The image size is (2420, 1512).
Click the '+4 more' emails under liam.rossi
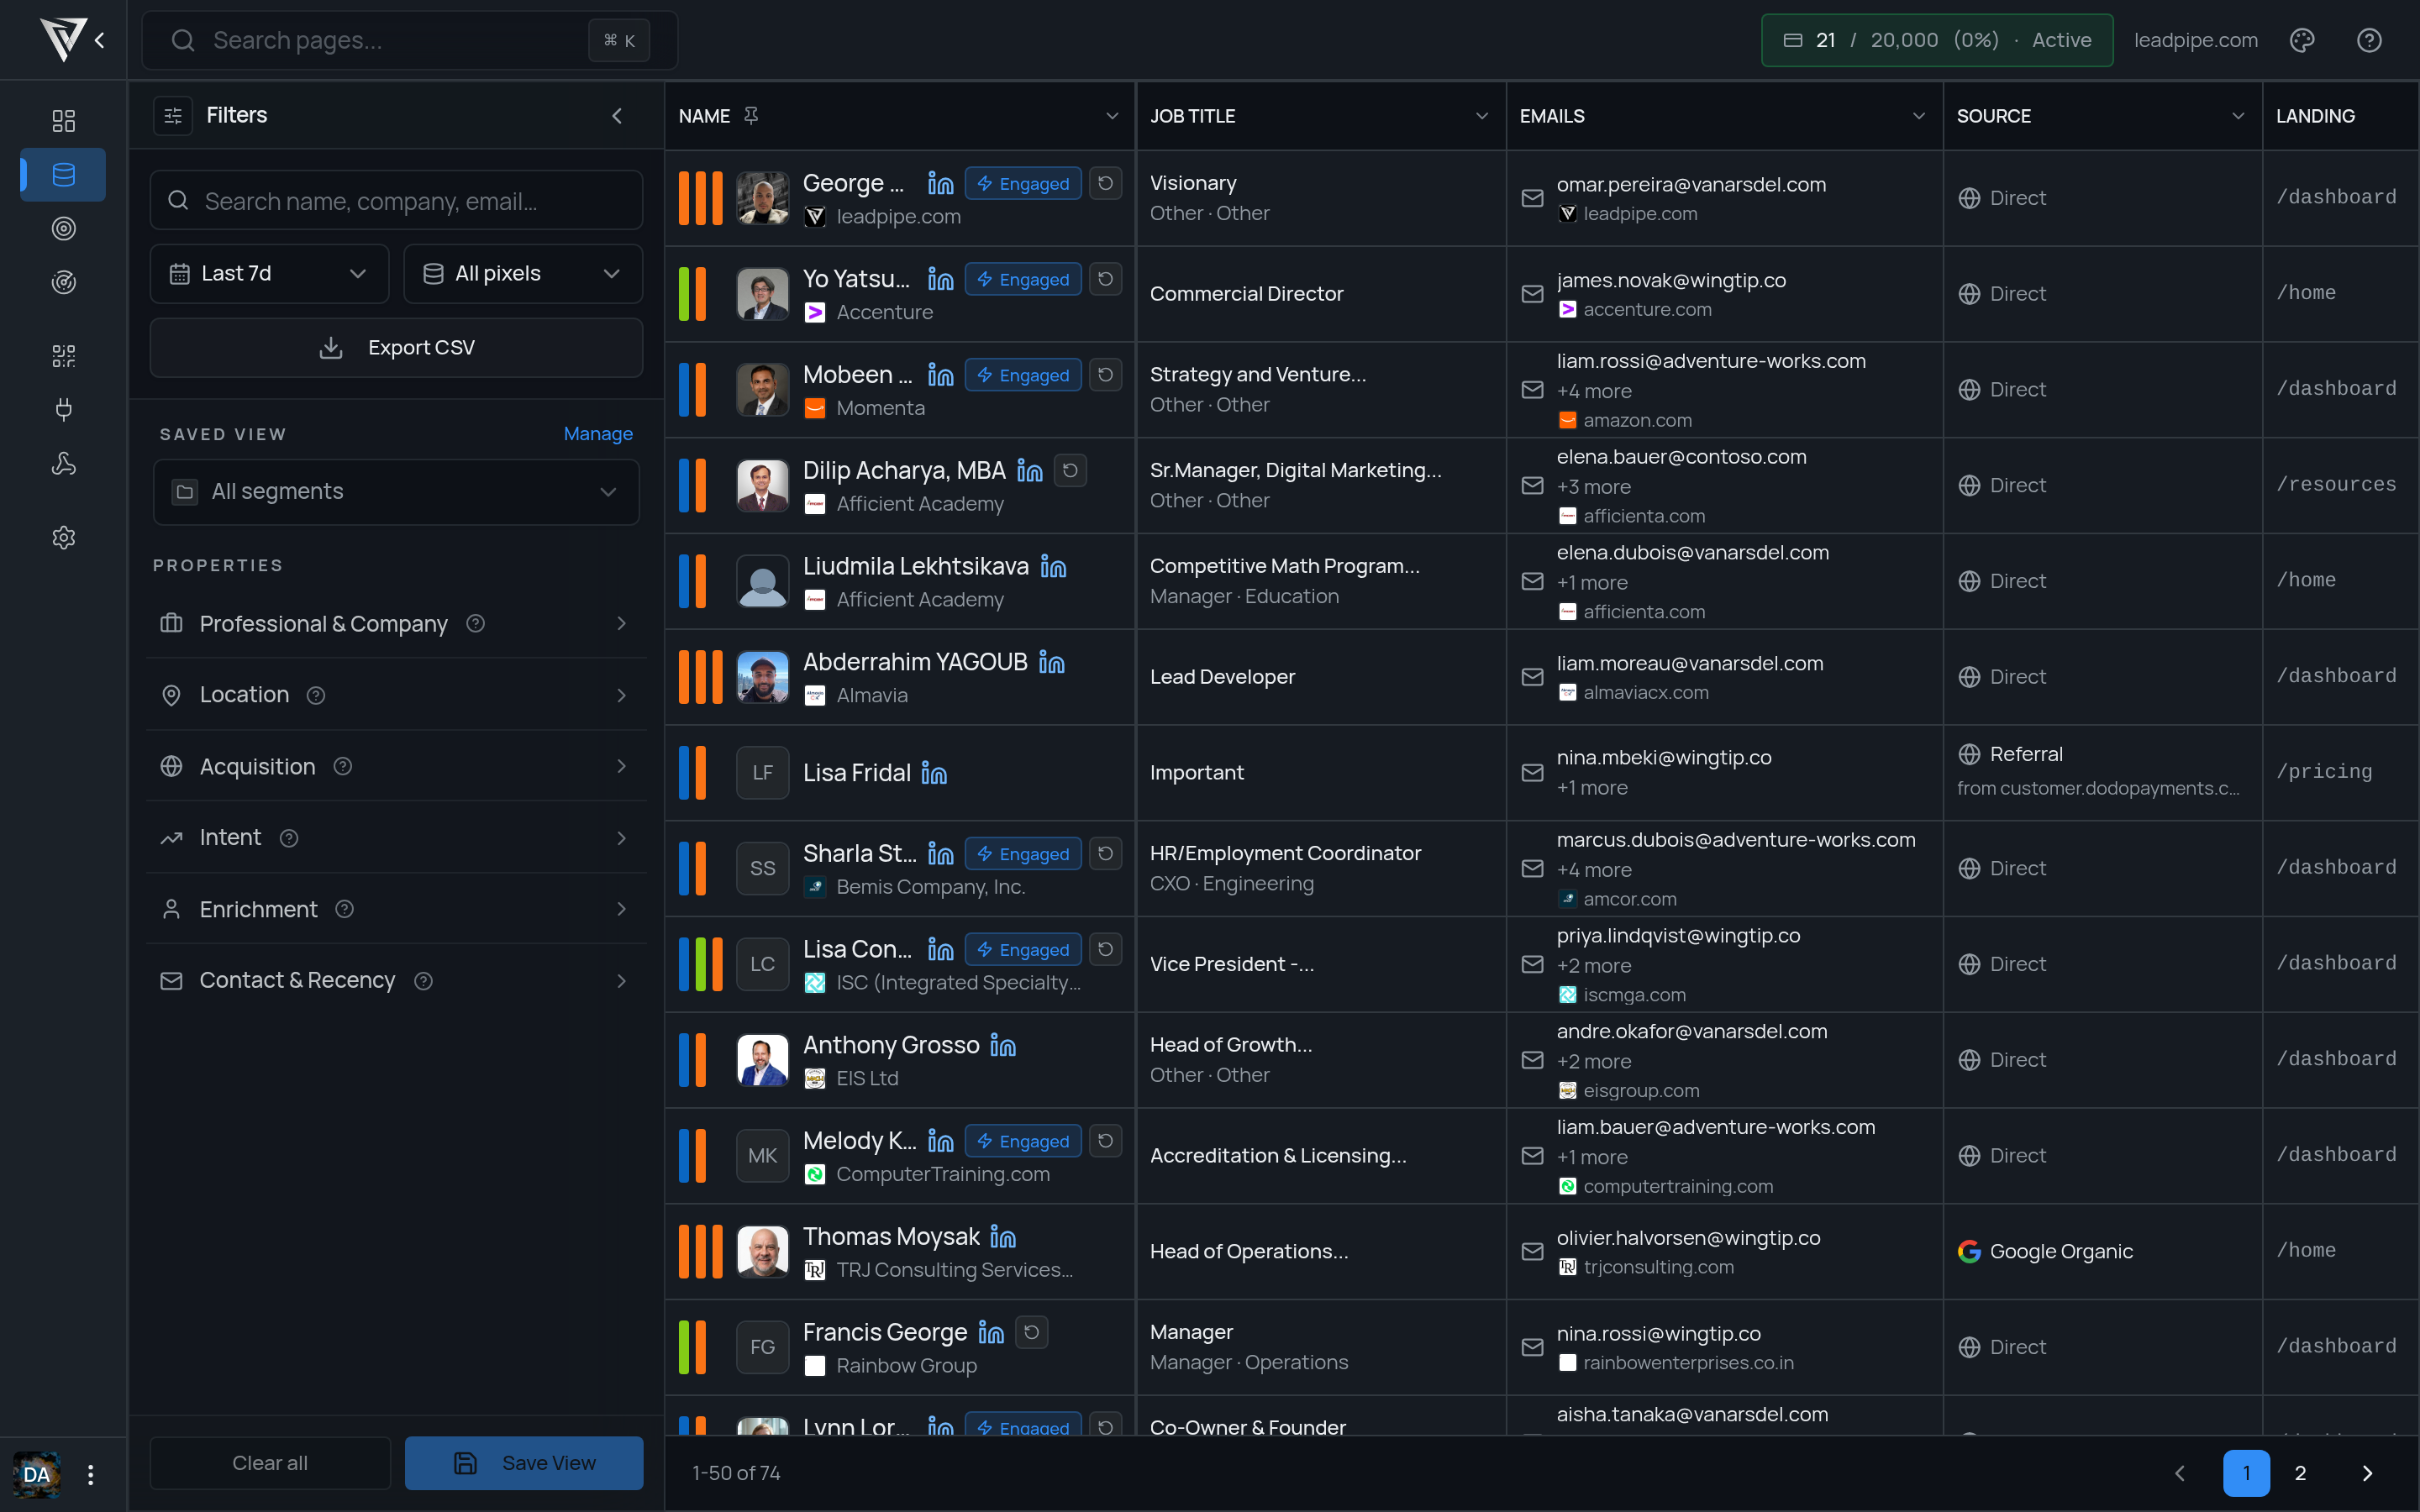(1594, 391)
